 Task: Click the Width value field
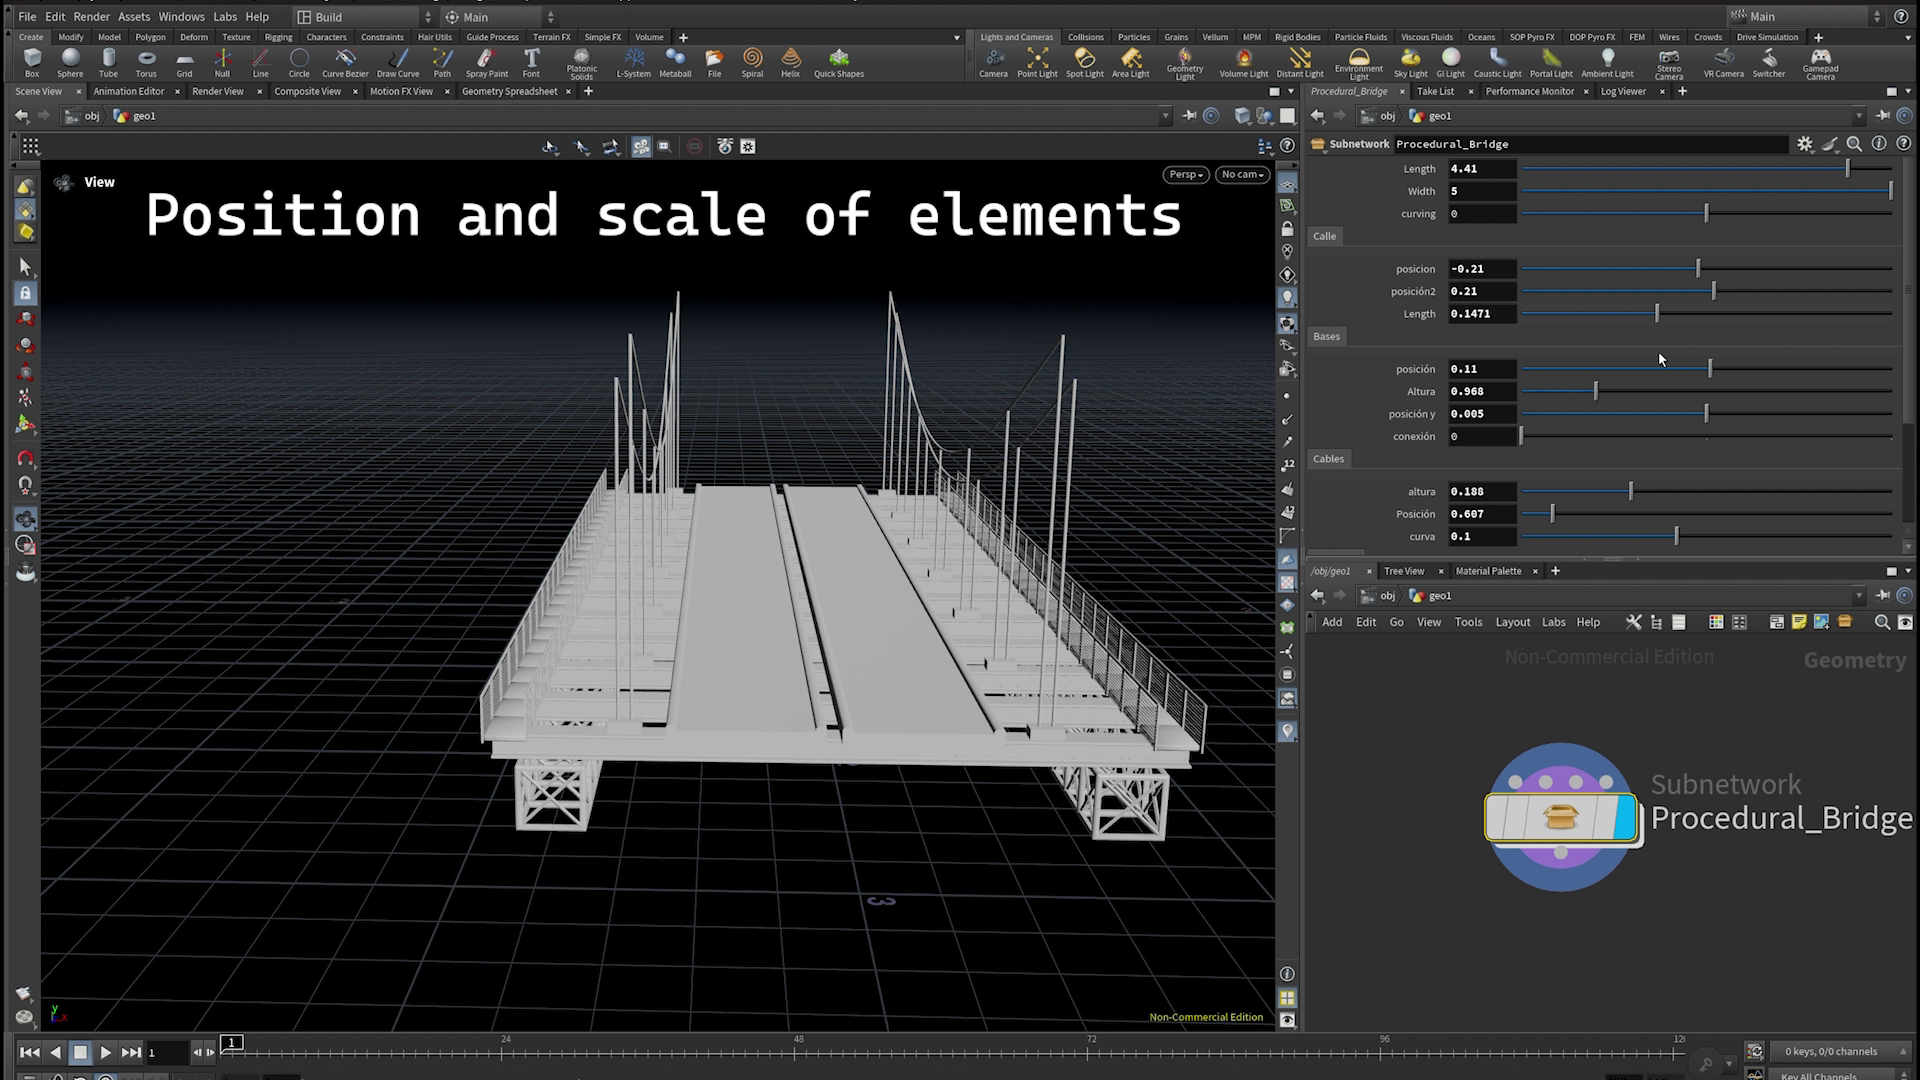[1482, 191]
